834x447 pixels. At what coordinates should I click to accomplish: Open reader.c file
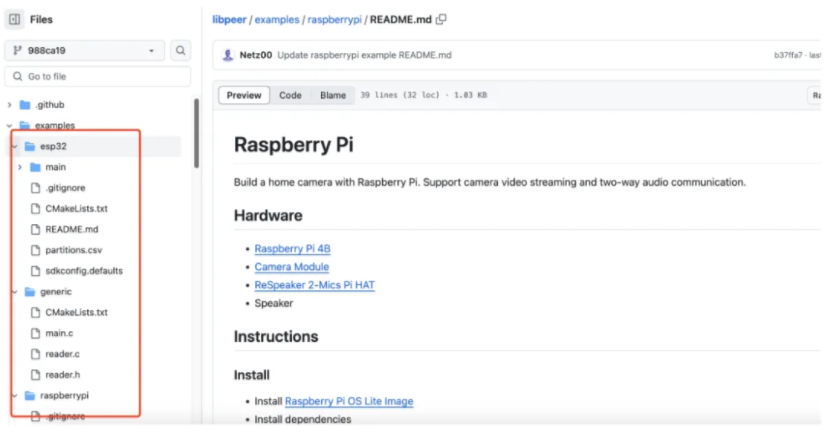(62, 354)
